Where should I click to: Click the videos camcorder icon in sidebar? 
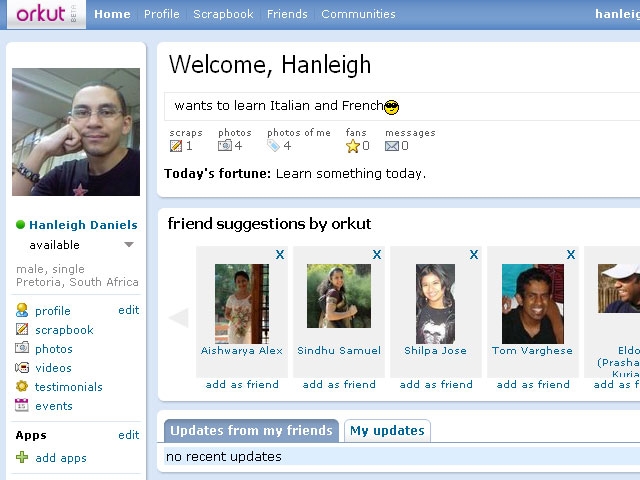(x=22, y=367)
